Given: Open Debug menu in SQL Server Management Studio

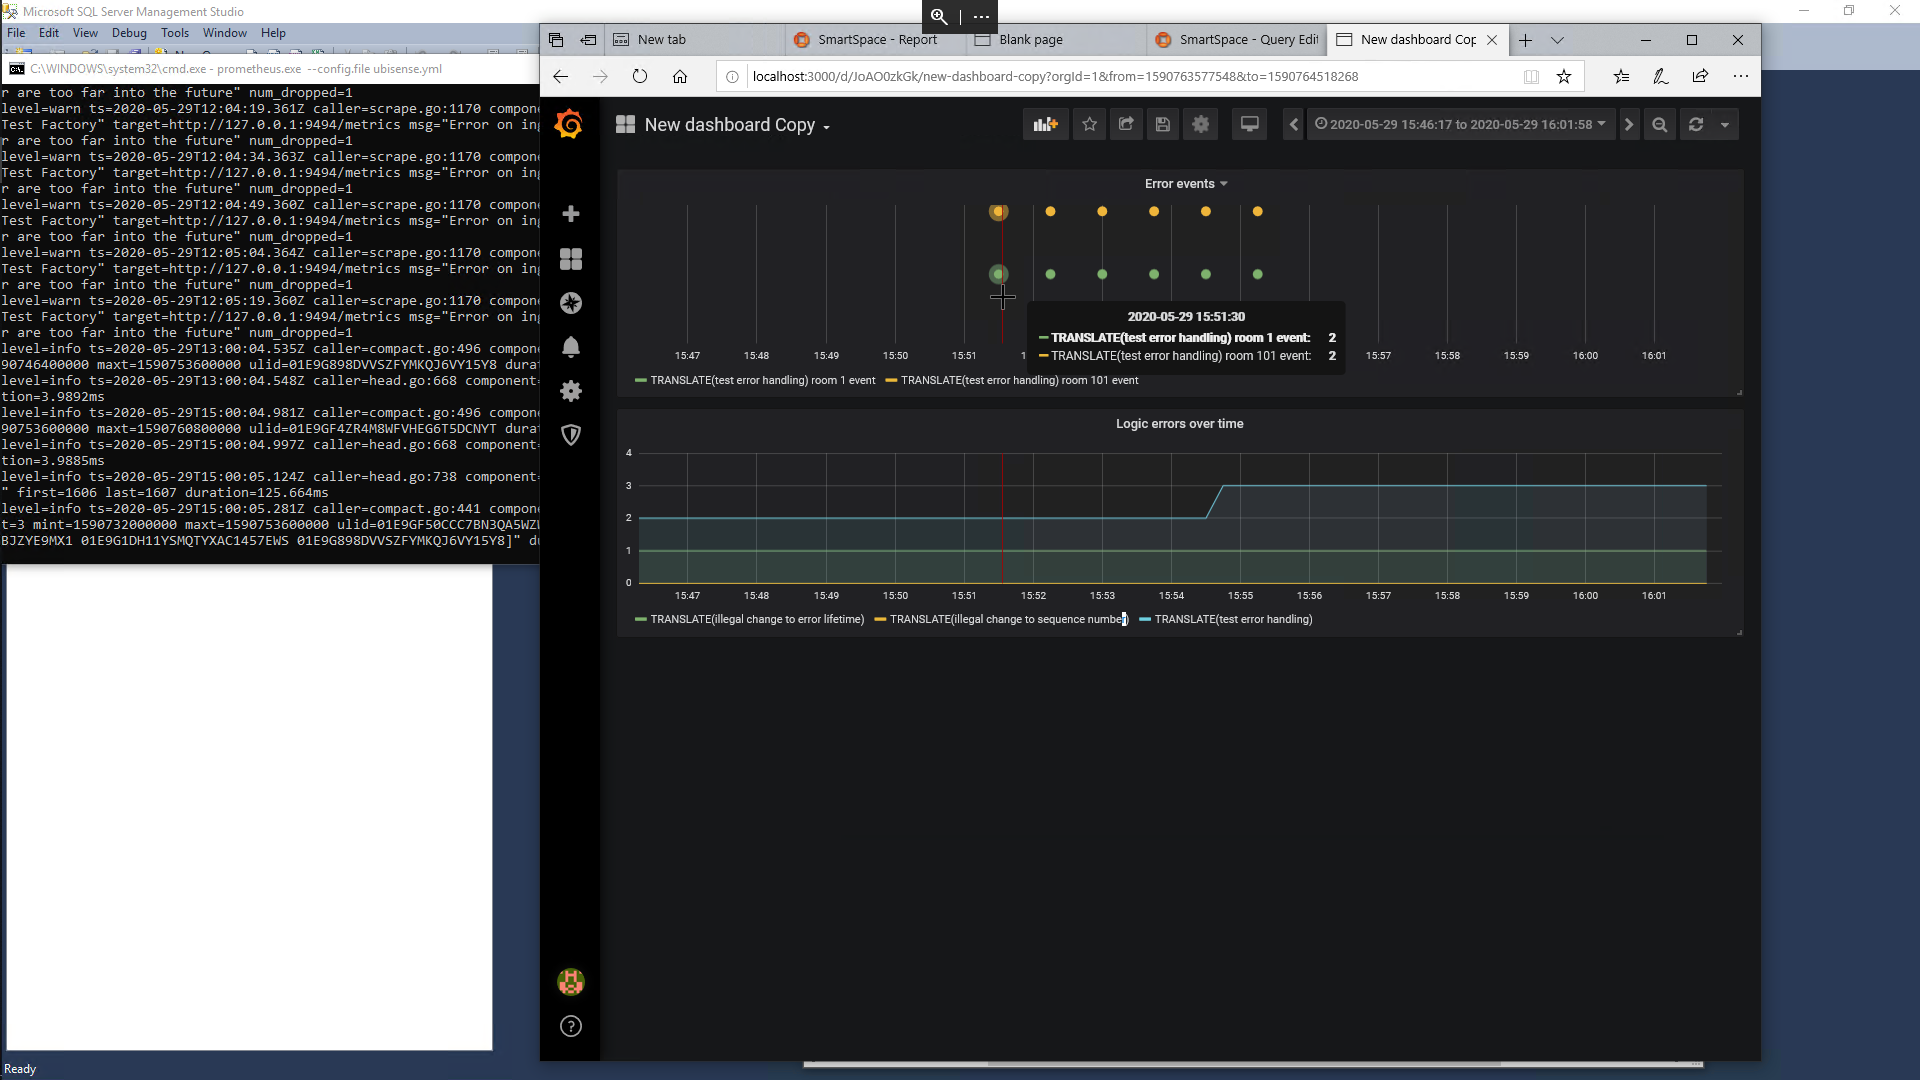Looking at the screenshot, I should [129, 33].
